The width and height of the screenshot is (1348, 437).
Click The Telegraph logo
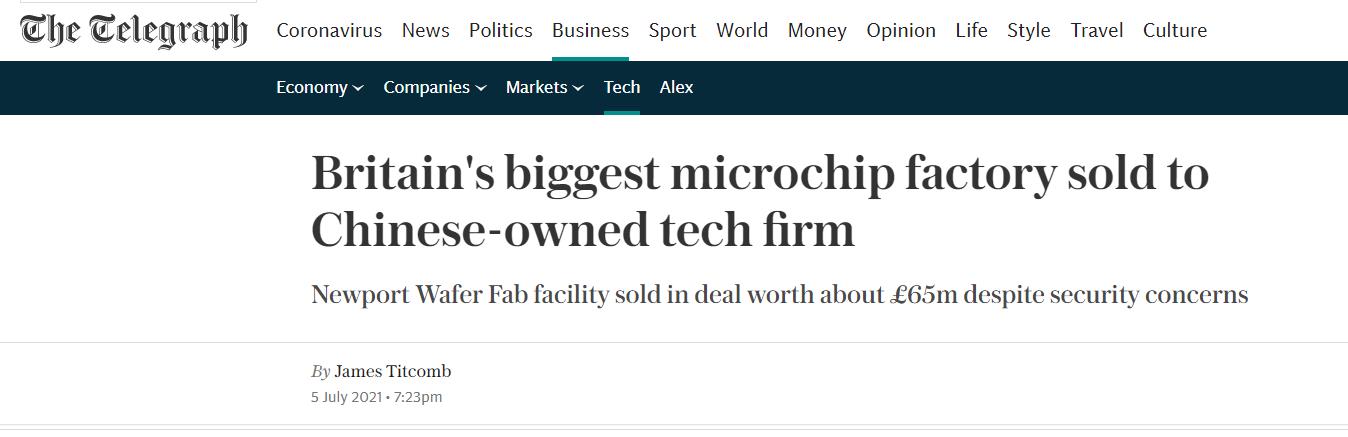tap(133, 30)
